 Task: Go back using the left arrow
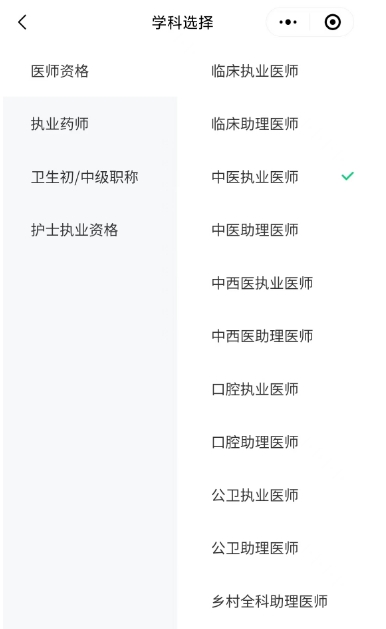pos(22,22)
